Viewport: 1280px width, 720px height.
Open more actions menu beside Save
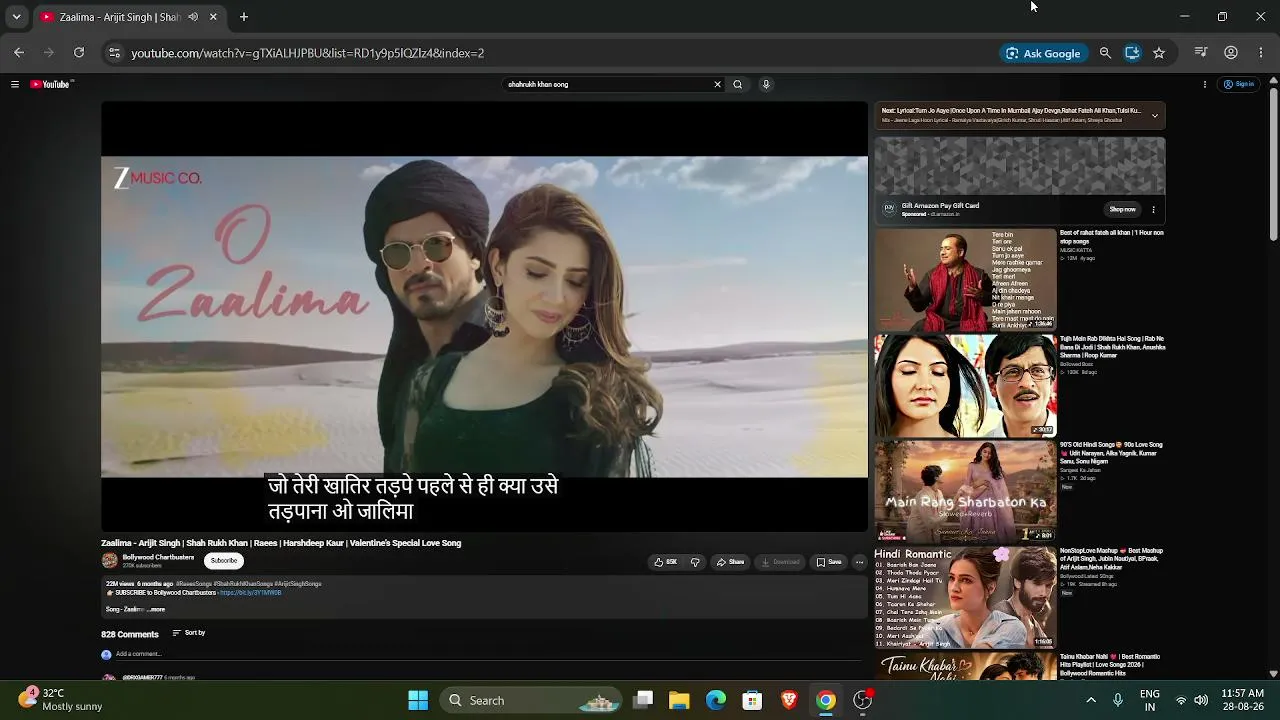click(x=859, y=562)
